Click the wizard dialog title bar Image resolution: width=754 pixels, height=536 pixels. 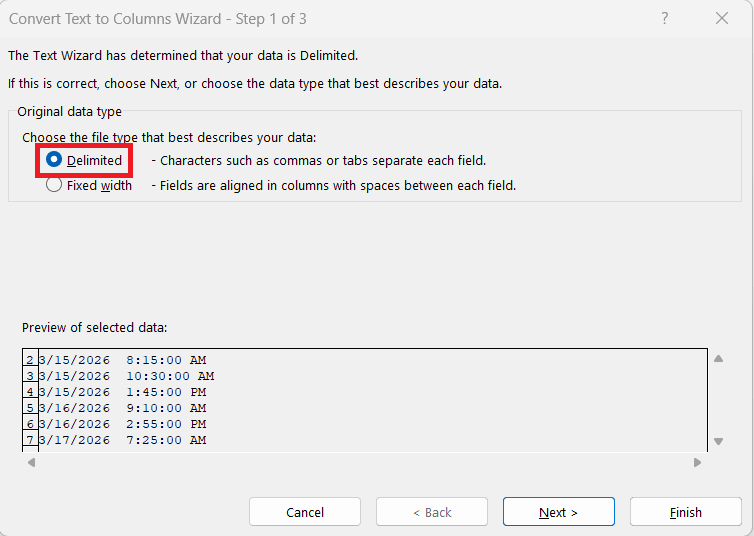(x=300, y=18)
